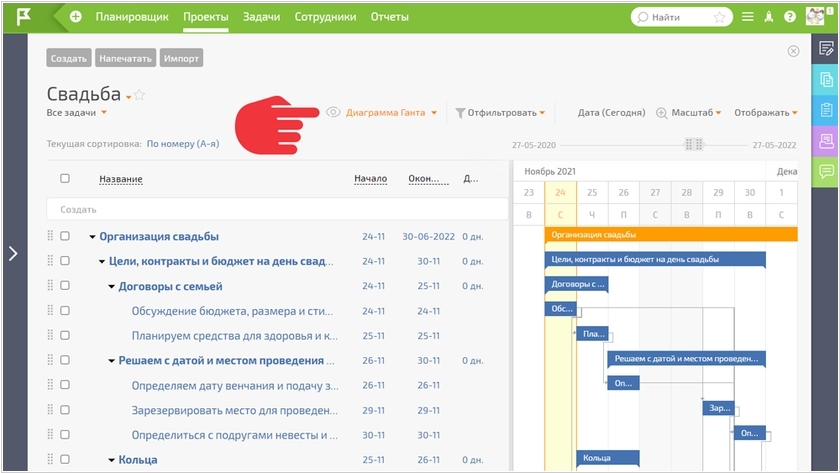Open the chat bubble panel on the right

(826, 172)
